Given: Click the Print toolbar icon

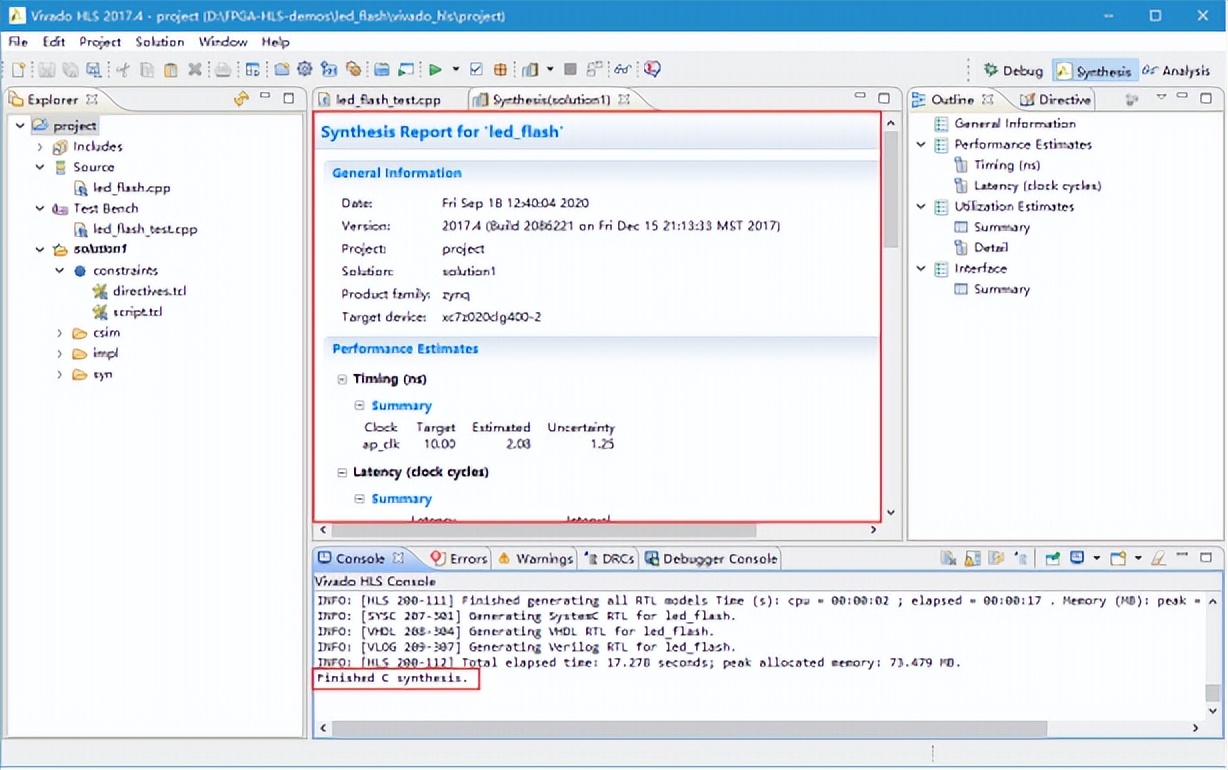Looking at the screenshot, I should click(223, 69).
